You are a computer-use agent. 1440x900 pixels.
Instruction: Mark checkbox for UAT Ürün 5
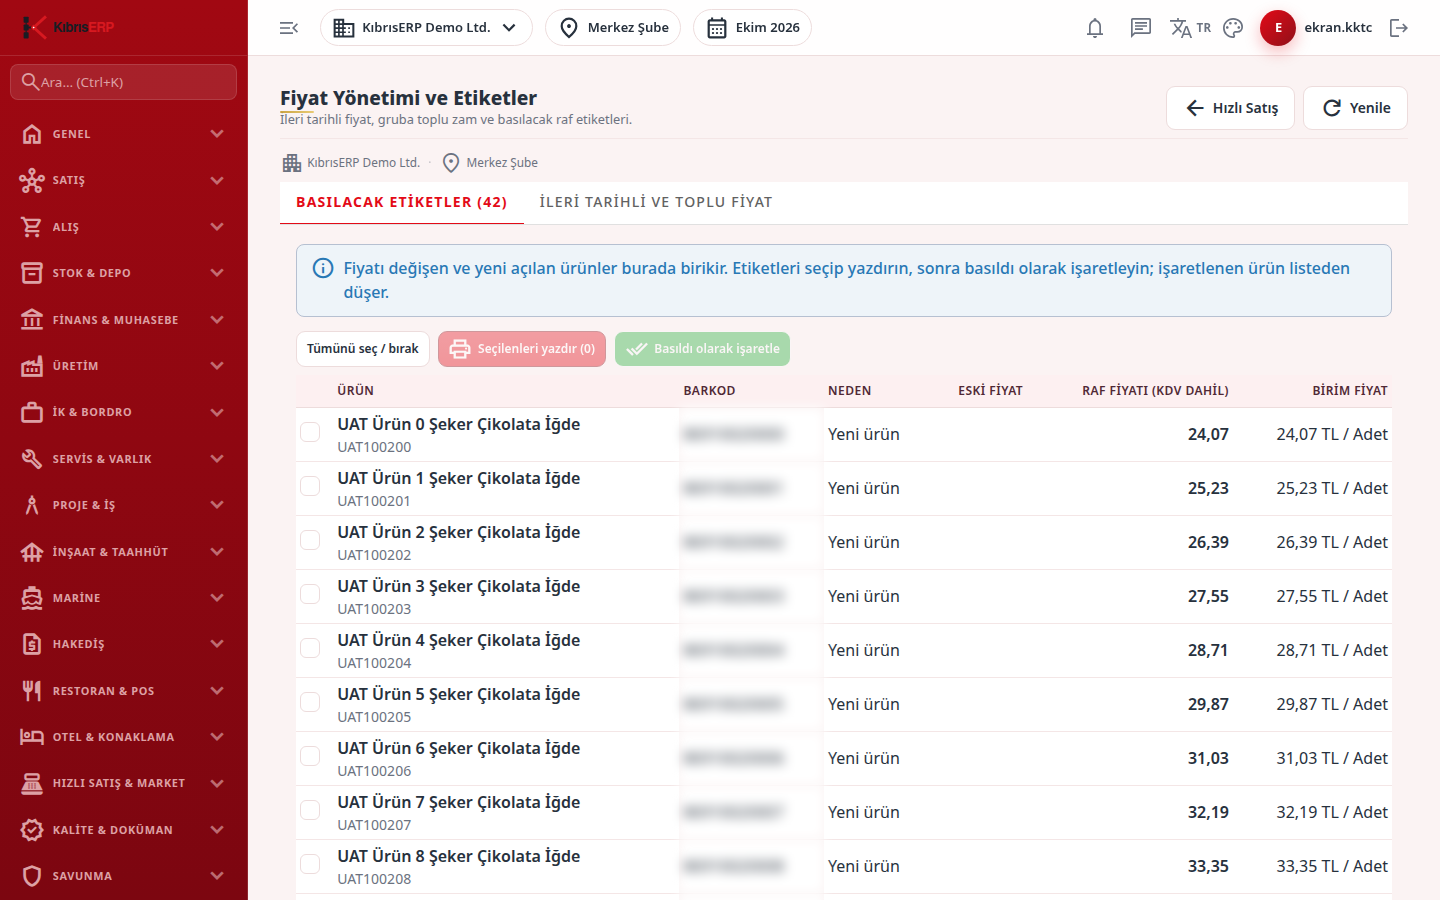(310, 702)
